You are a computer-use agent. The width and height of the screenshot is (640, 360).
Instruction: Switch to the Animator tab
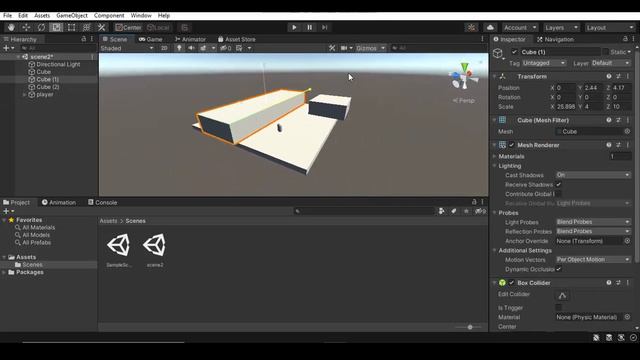[x=190, y=39]
